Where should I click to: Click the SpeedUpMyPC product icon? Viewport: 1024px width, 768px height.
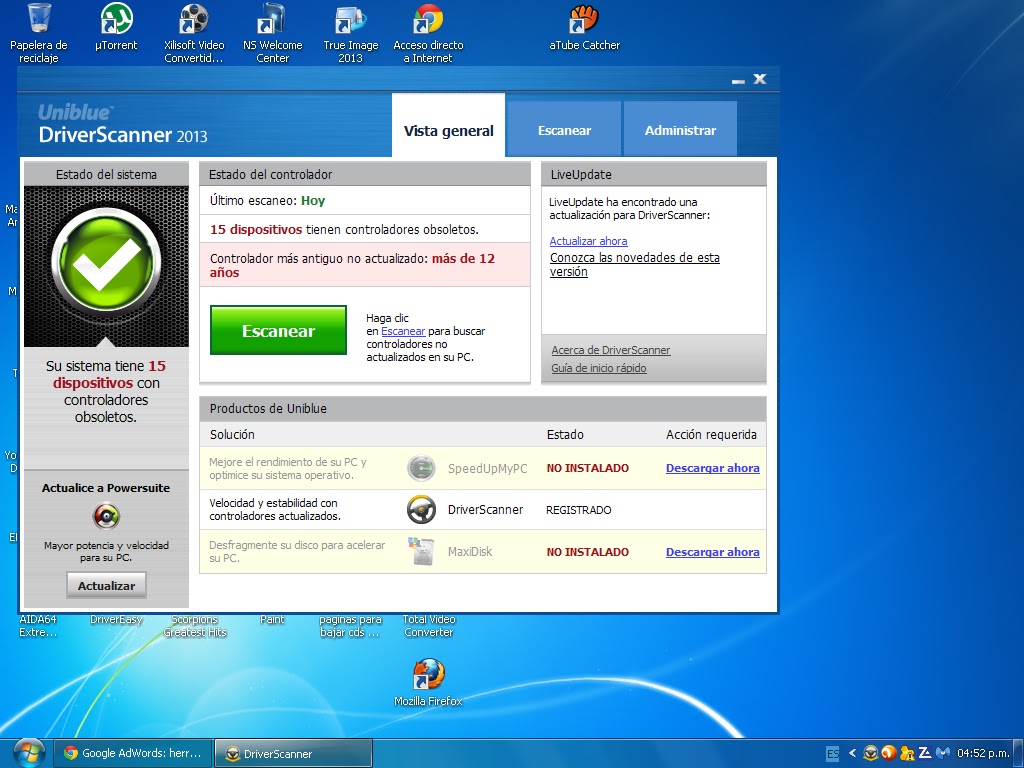(x=421, y=468)
